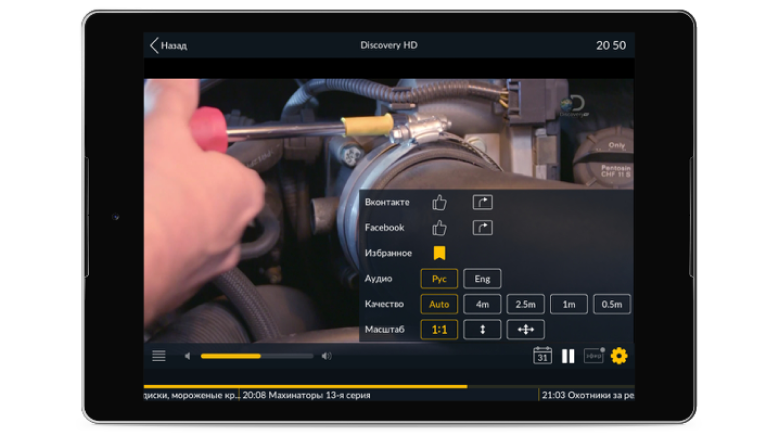Click the Facebook label
The width and height of the screenshot is (778, 438).
tap(385, 228)
